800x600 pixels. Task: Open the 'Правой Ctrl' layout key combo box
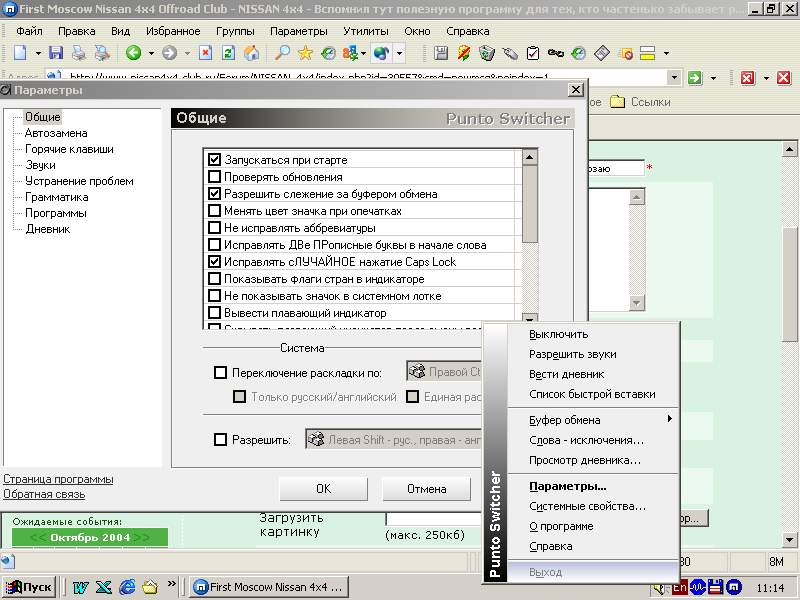pyautogui.click(x=444, y=371)
